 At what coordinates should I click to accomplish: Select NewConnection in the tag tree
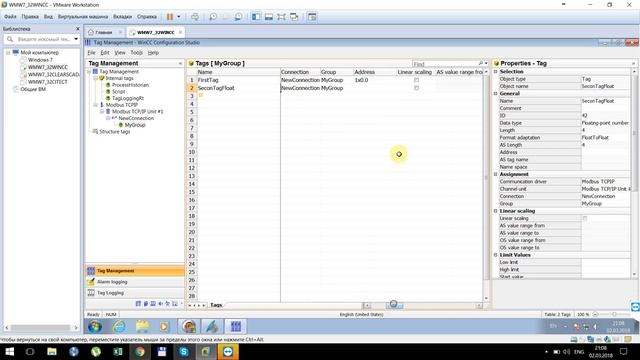coord(136,118)
